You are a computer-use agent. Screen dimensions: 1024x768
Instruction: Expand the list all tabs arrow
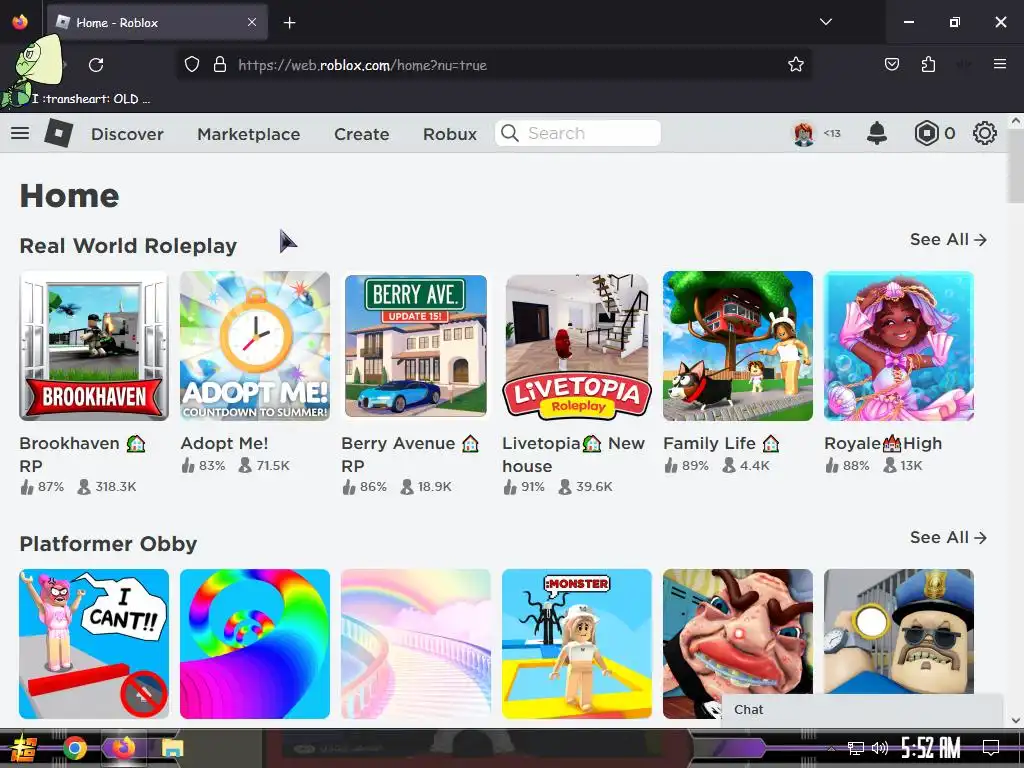pos(825,22)
